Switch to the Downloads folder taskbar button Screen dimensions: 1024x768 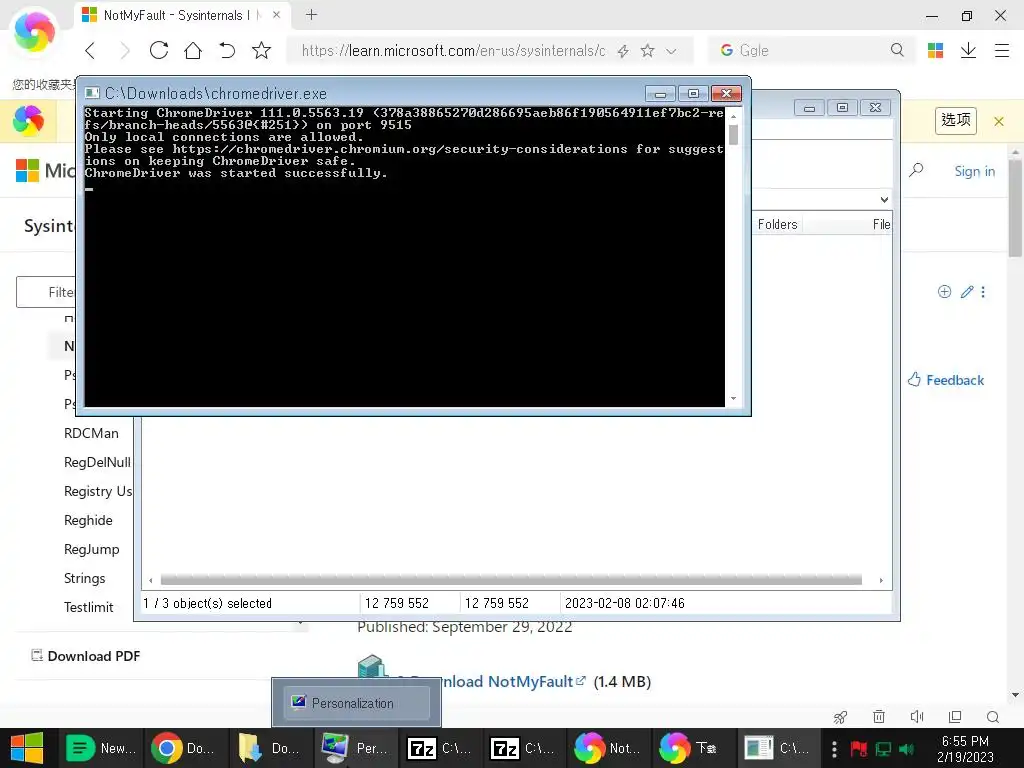[x=270, y=748]
